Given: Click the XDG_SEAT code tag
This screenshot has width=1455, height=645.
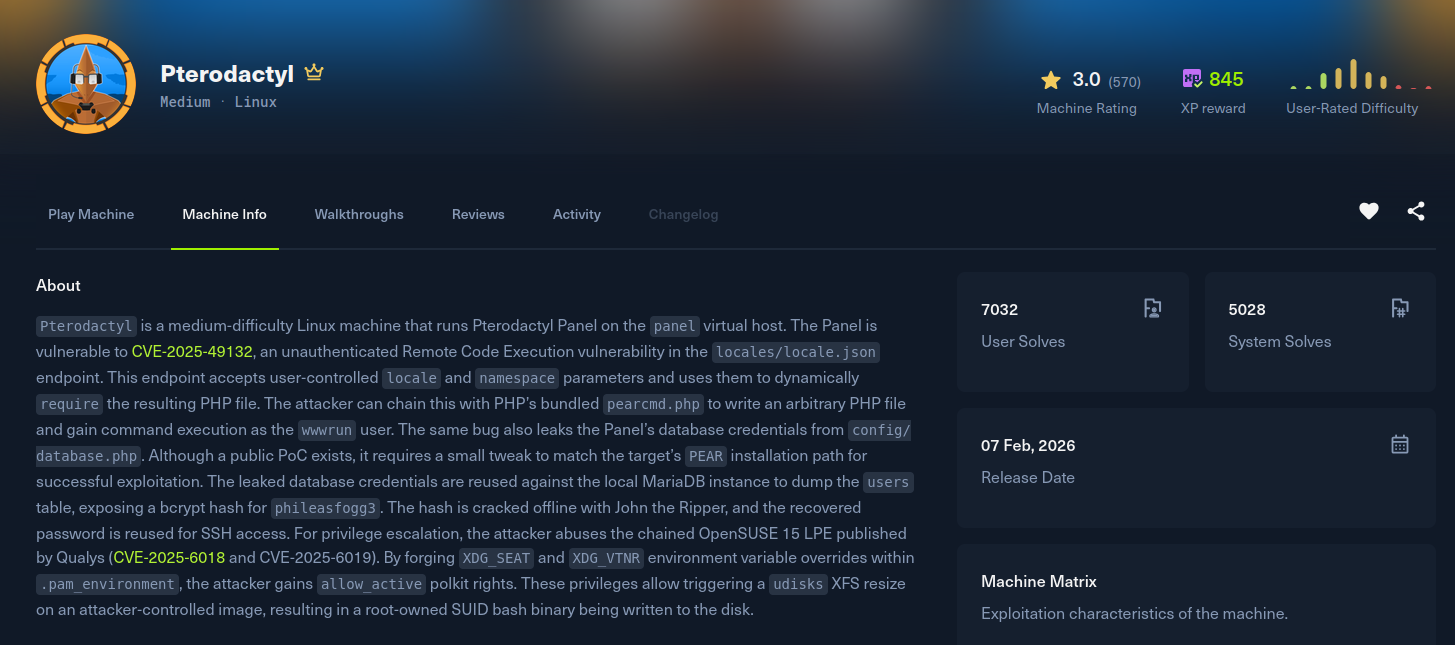Looking at the screenshot, I should pos(496,558).
